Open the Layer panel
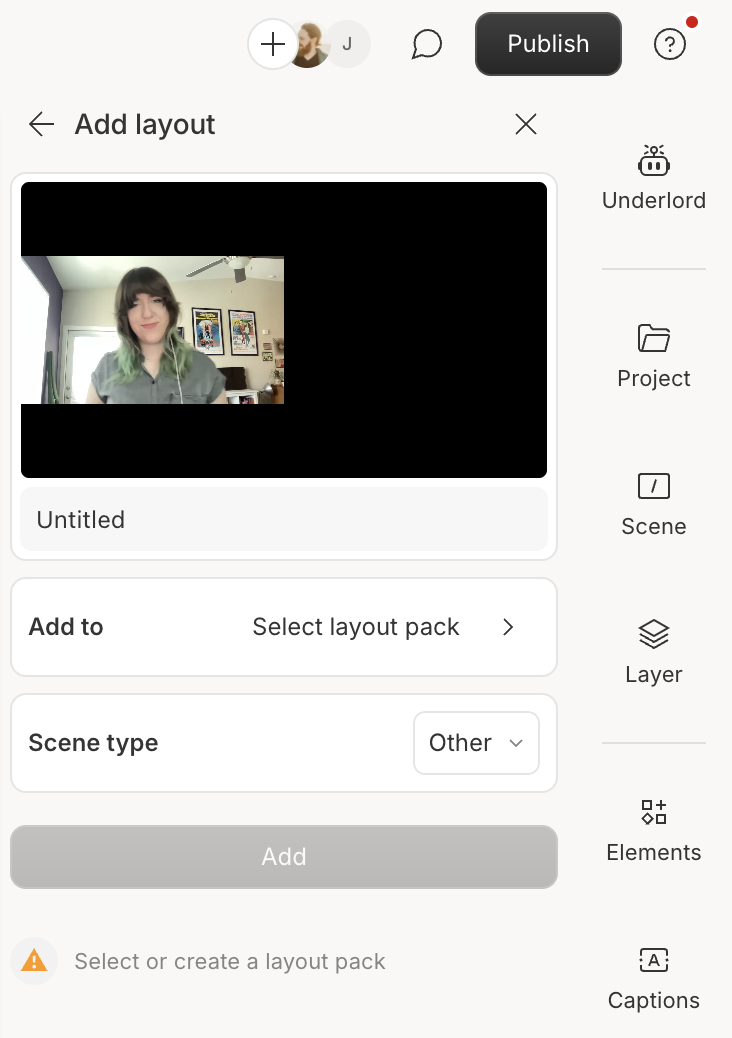Screen dimensions: 732x1038 pos(653,652)
